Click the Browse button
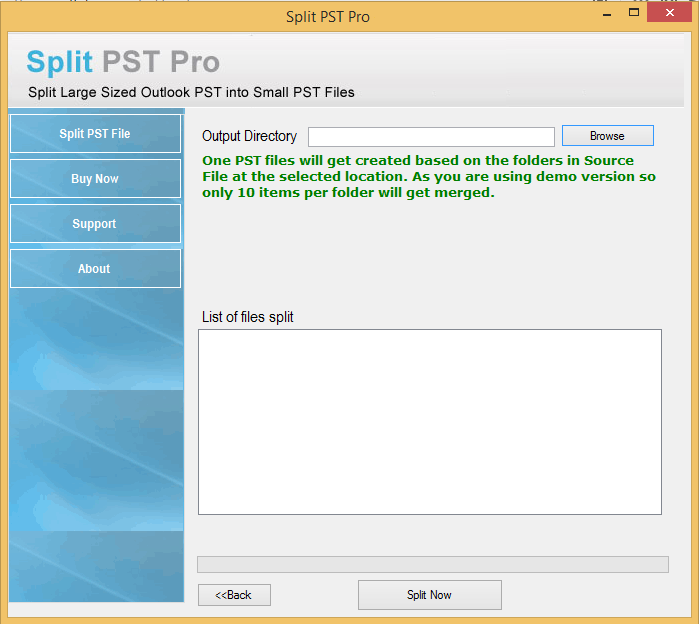Screen dimensions: 699x624 (x=608, y=135)
